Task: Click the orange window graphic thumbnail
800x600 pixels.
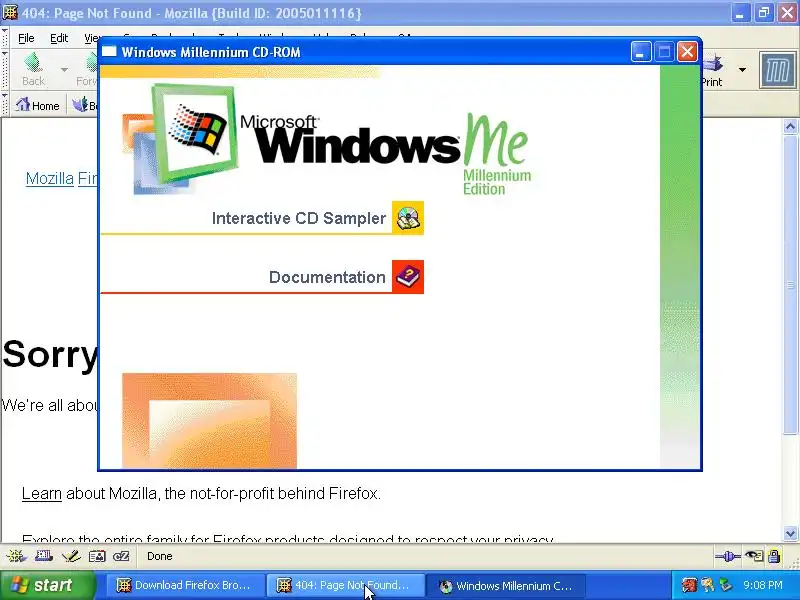Action: (x=209, y=420)
